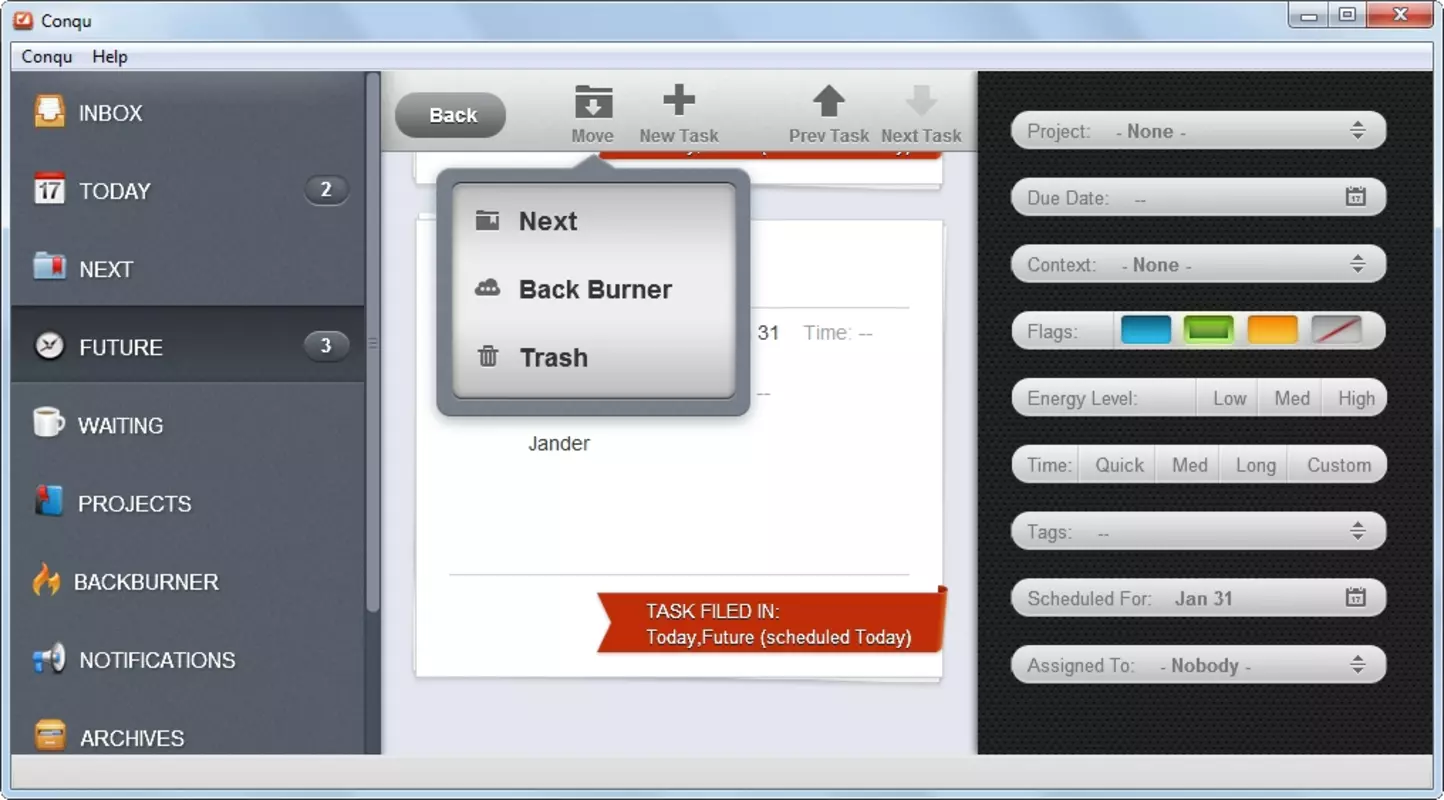Click the Move toolbar icon

pos(593,102)
